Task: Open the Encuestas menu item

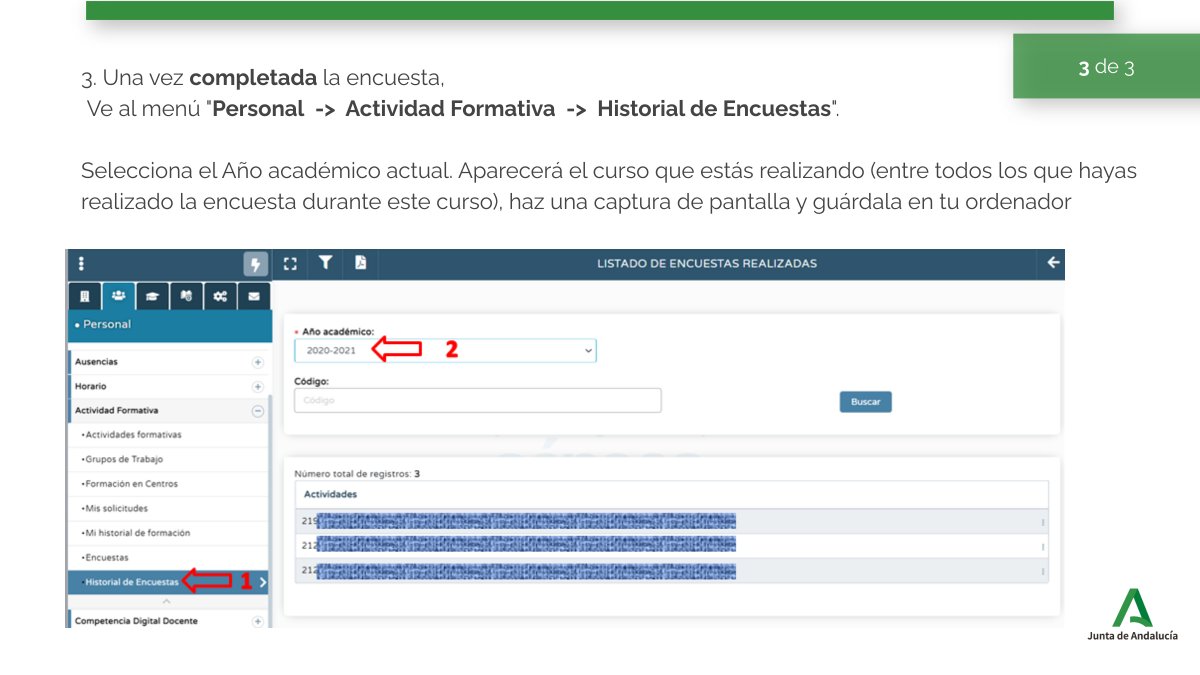Action: (168, 557)
